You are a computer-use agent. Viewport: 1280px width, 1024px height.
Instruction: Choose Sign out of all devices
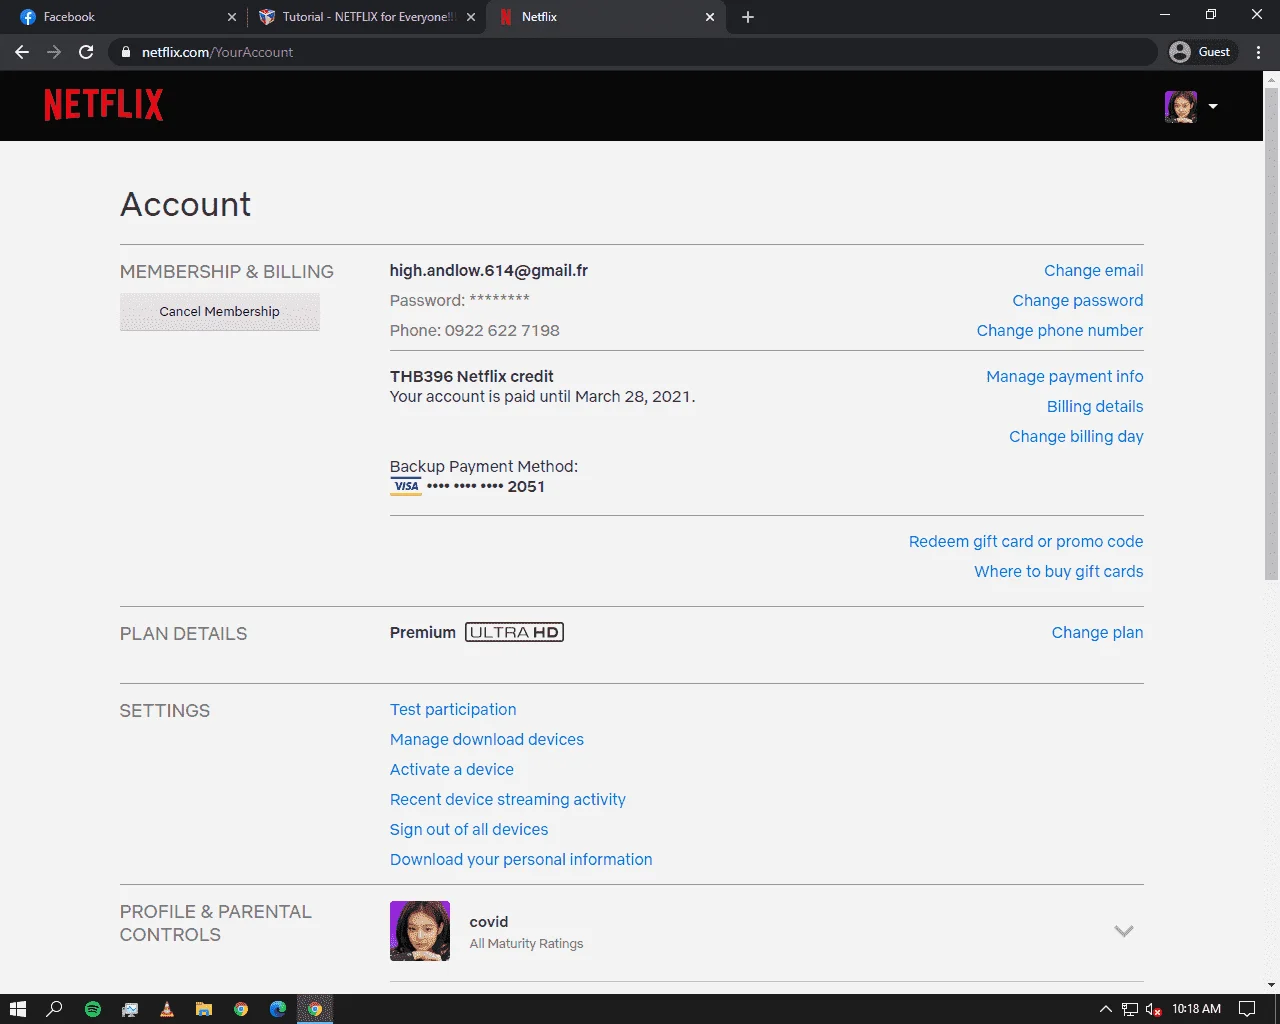pos(469,830)
